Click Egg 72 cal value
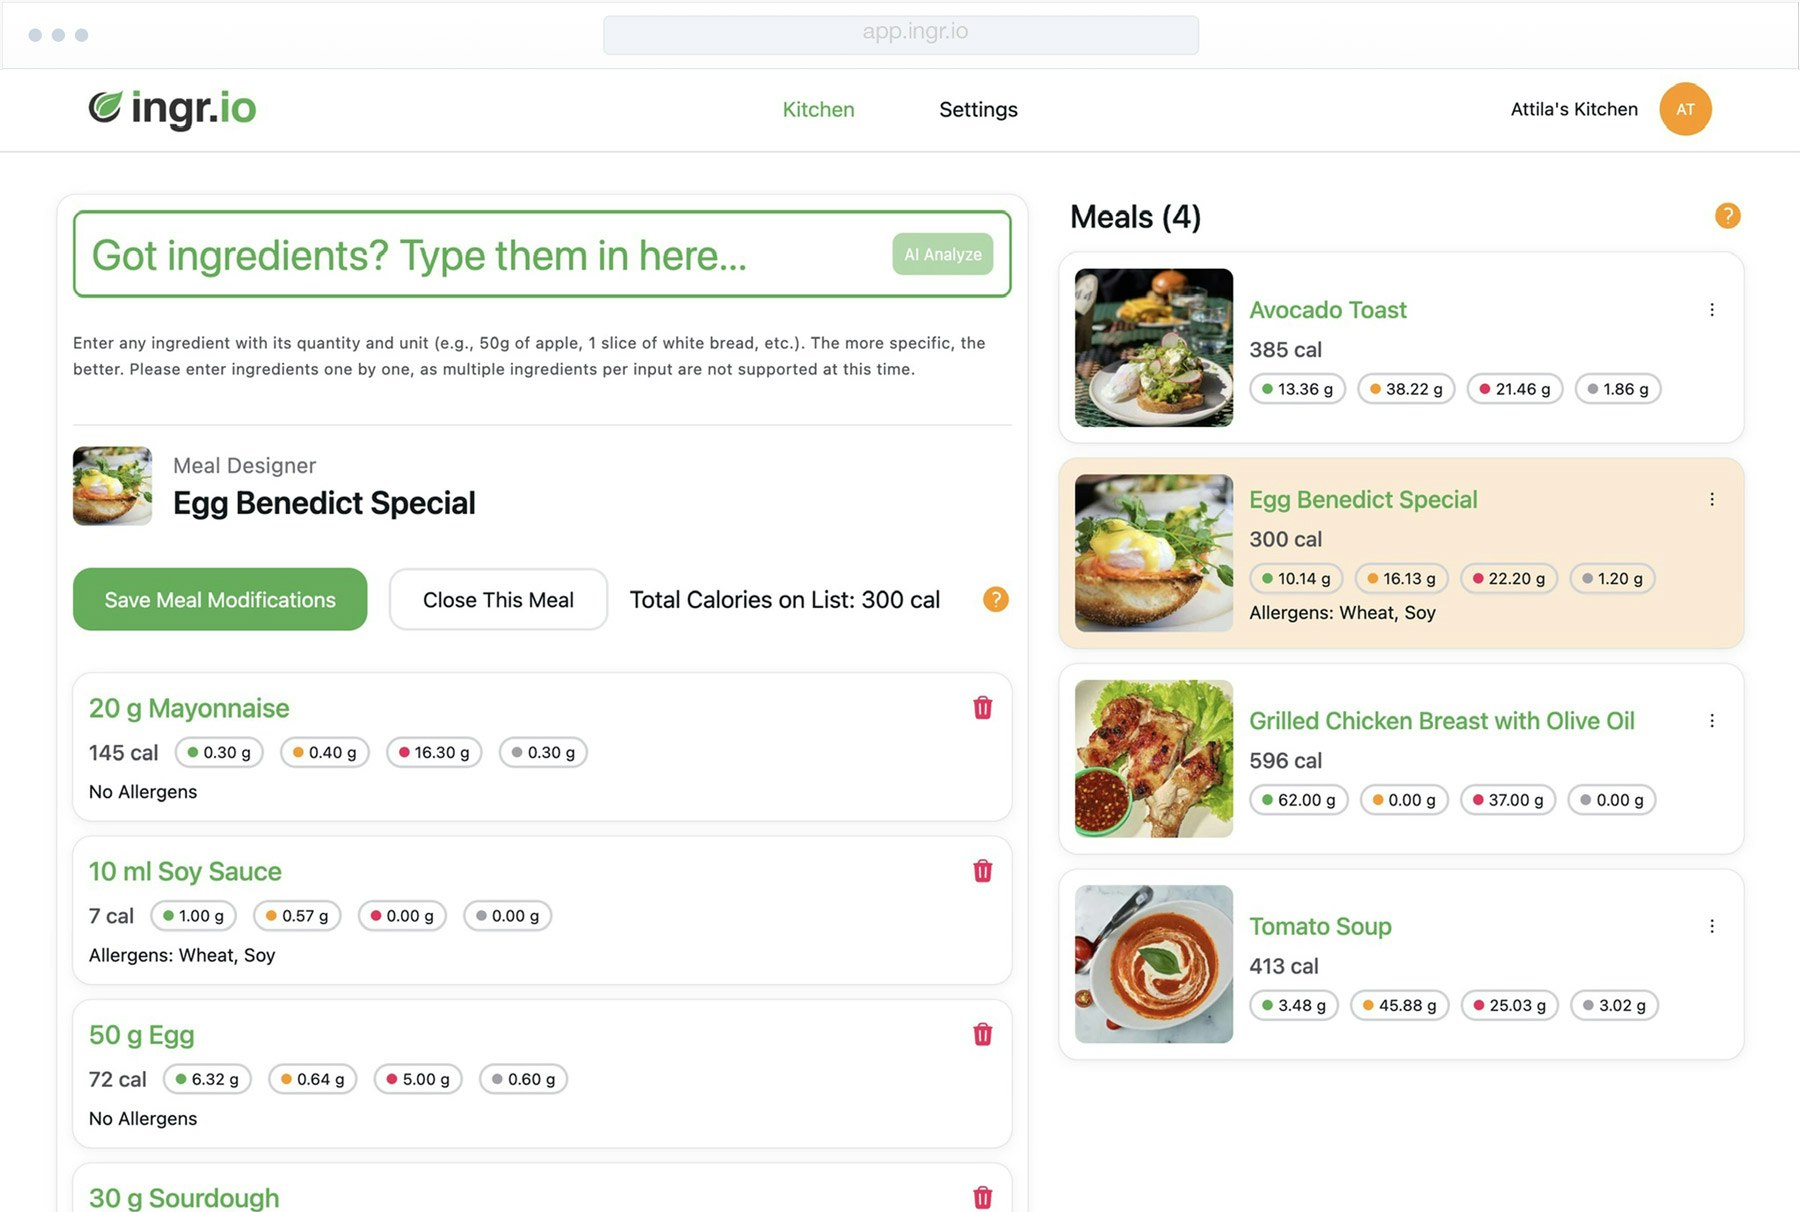Screen dimensions: 1800x1212 (x=117, y=1079)
